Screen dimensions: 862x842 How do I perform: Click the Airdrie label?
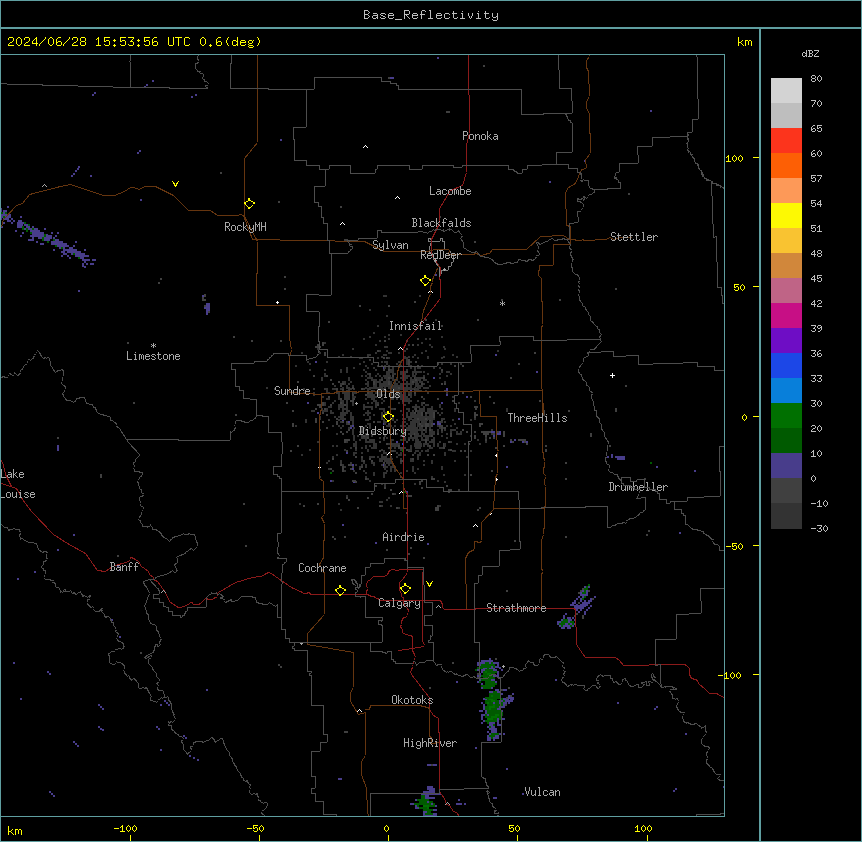403,537
